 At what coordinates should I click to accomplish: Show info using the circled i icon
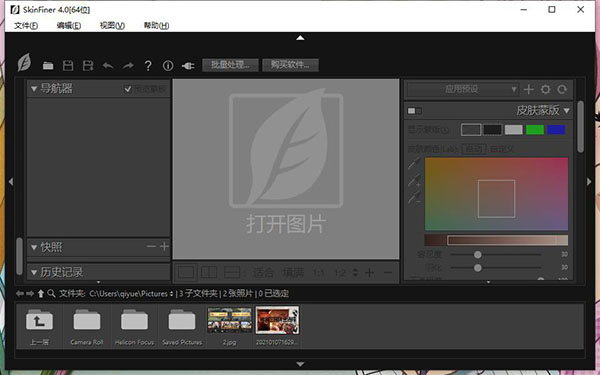pyautogui.click(x=168, y=66)
